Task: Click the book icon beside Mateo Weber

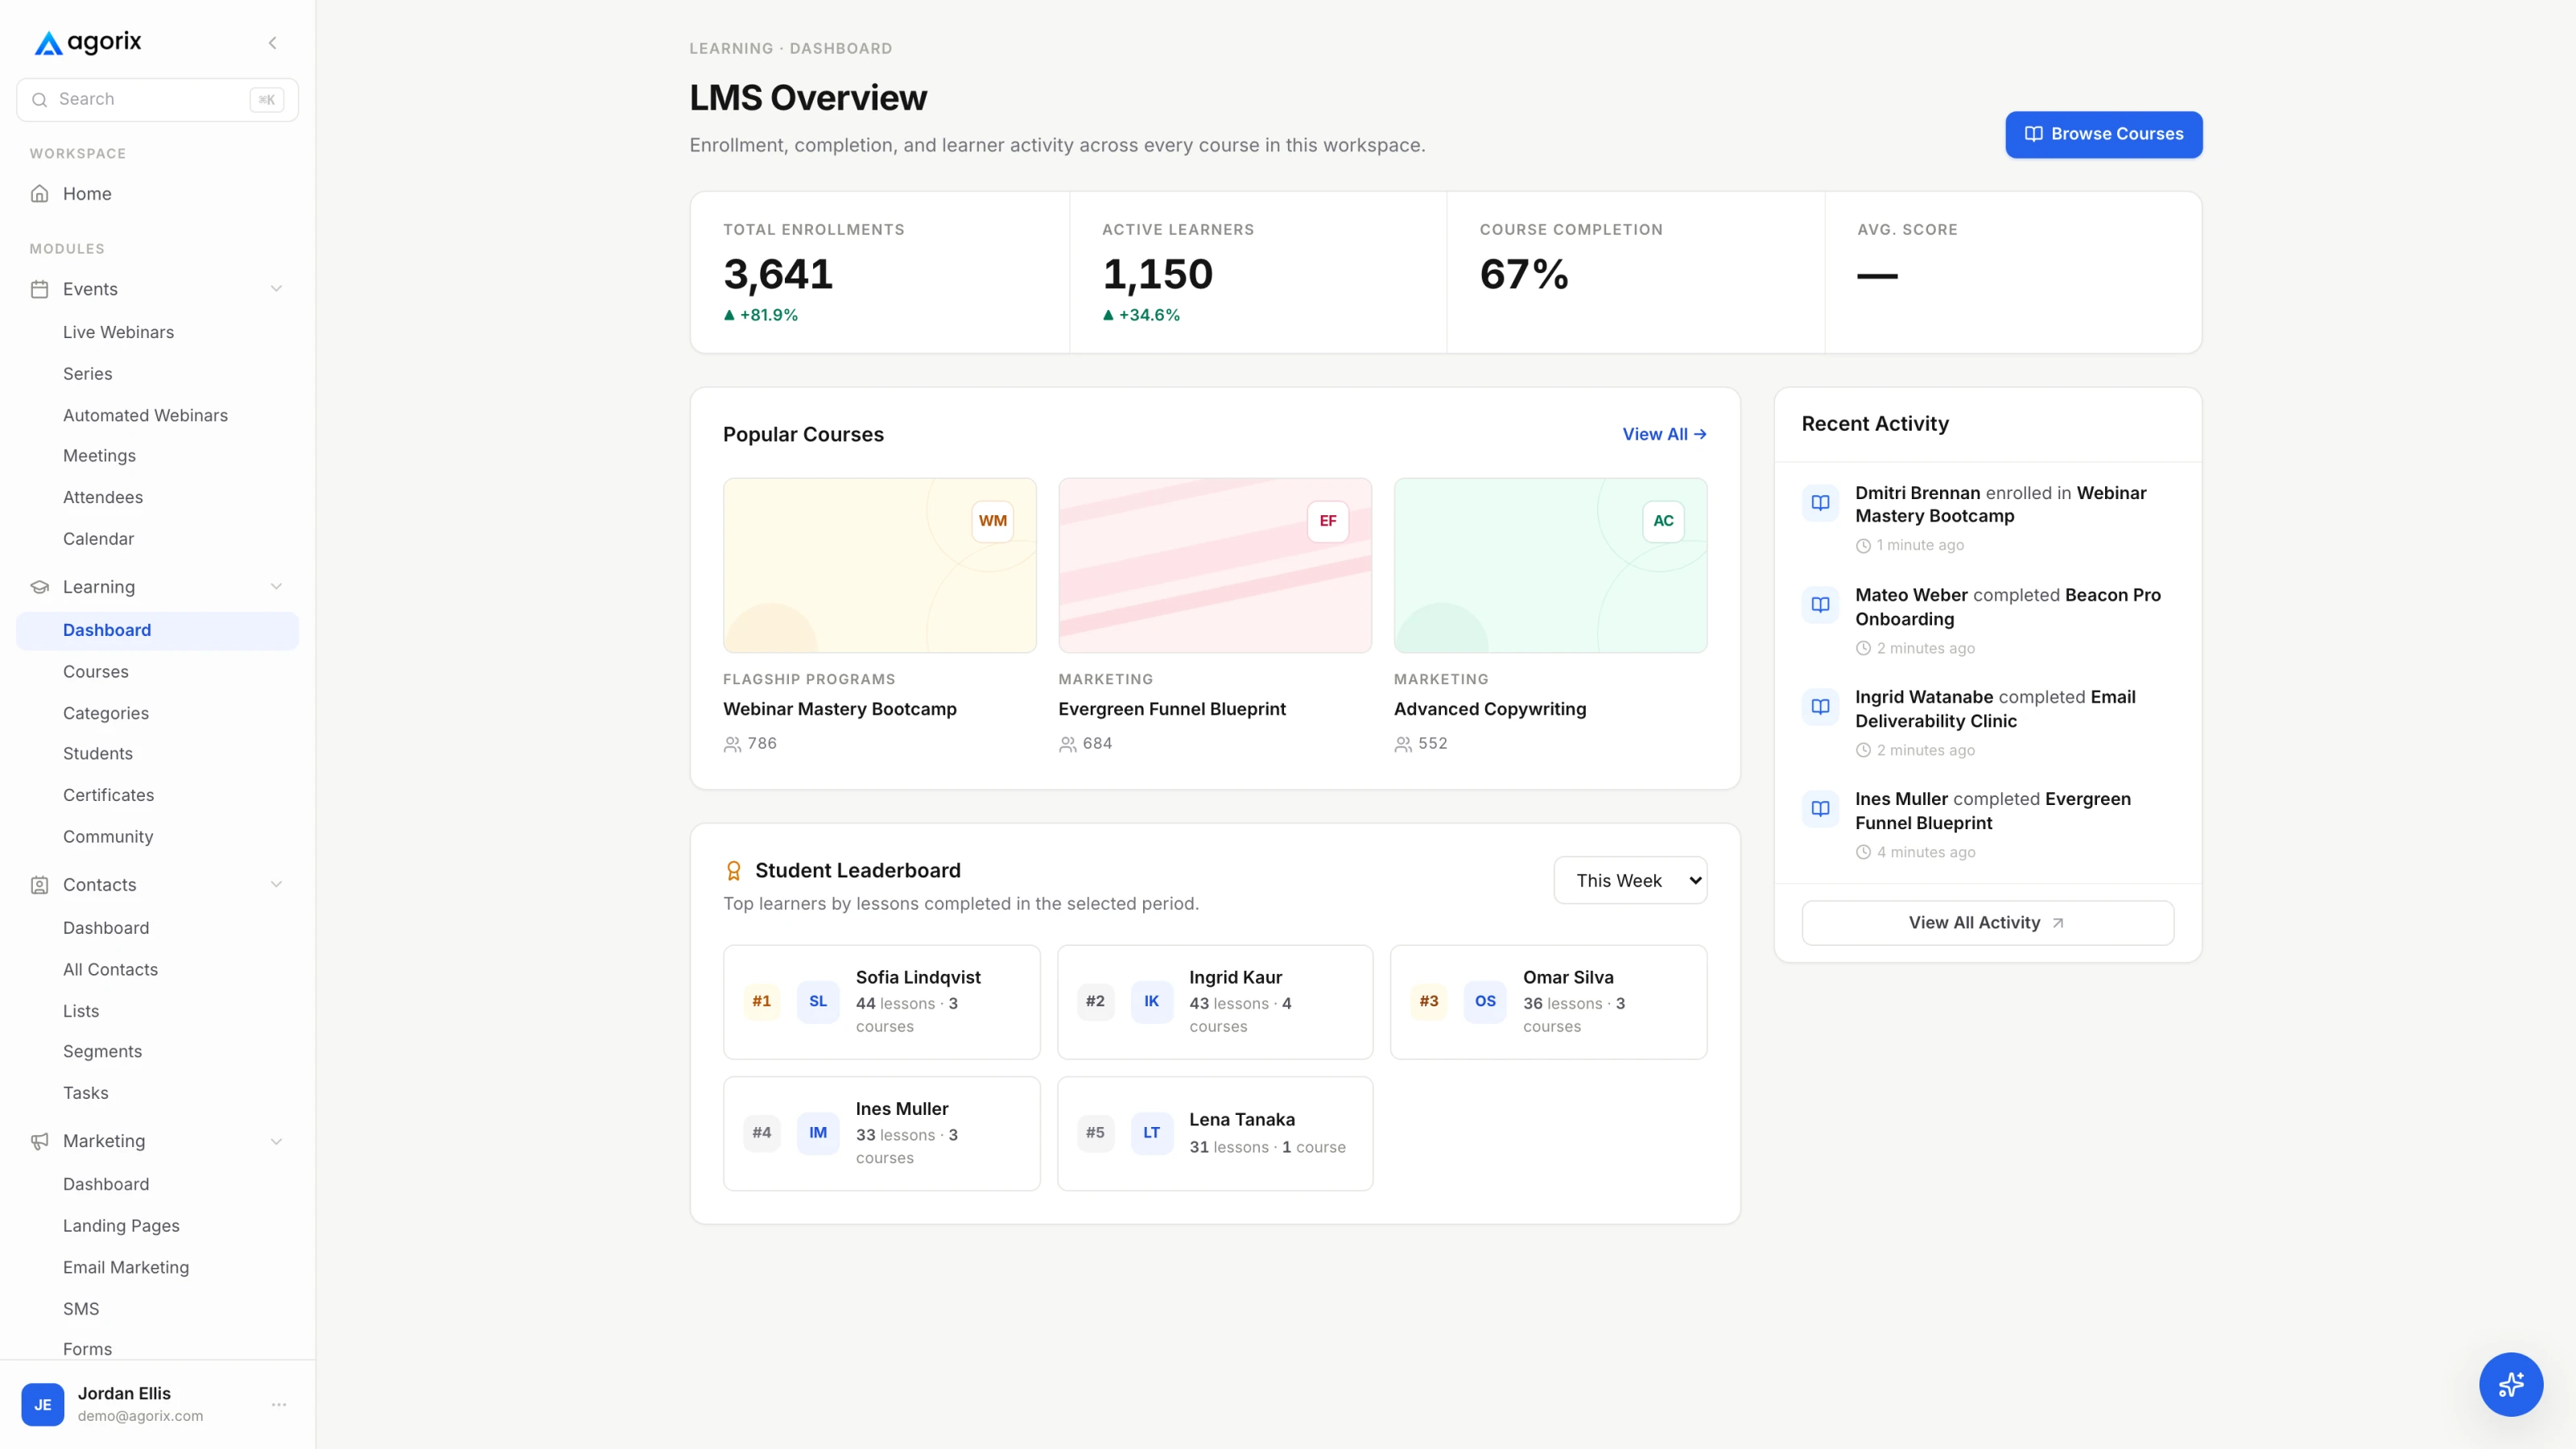Action: pos(1820,605)
